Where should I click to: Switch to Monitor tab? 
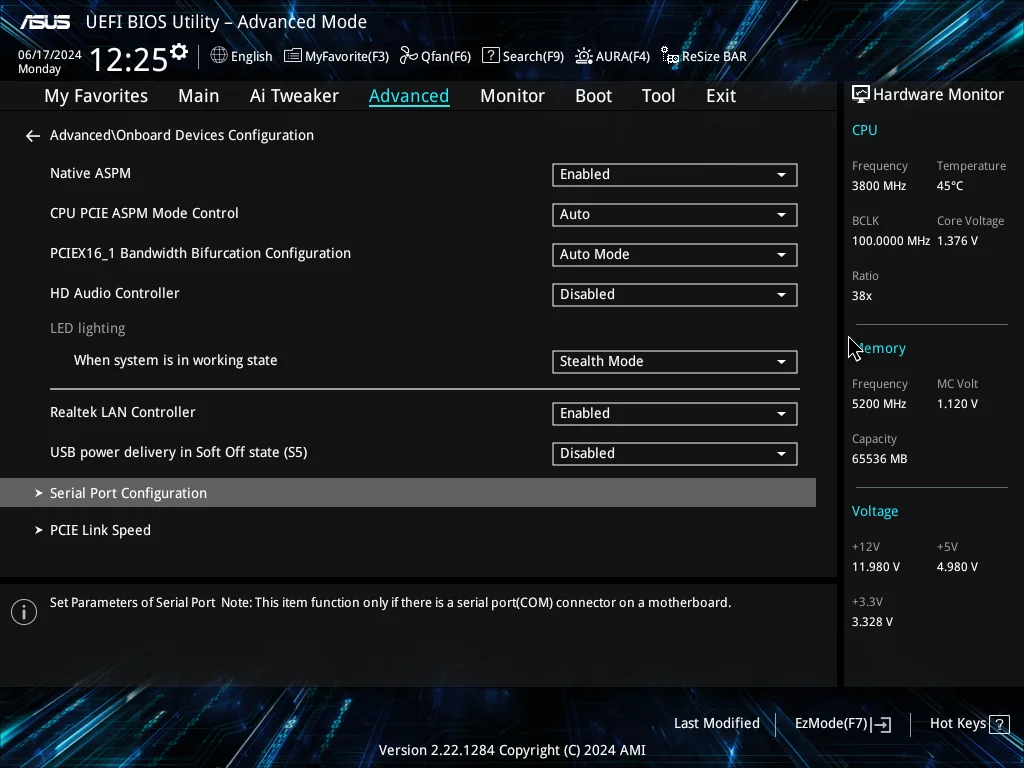click(512, 96)
